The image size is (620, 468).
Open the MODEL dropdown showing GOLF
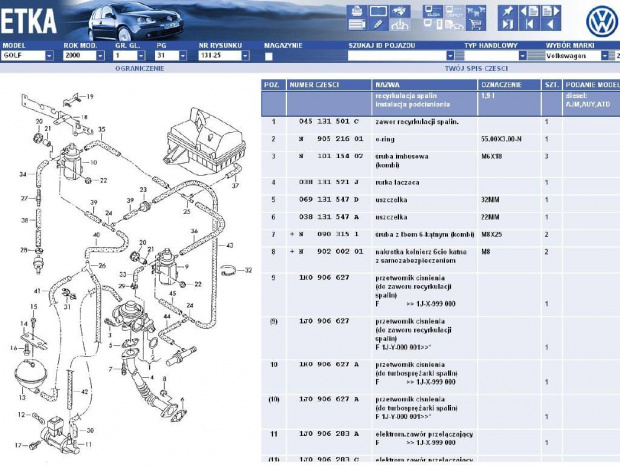pos(27,55)
